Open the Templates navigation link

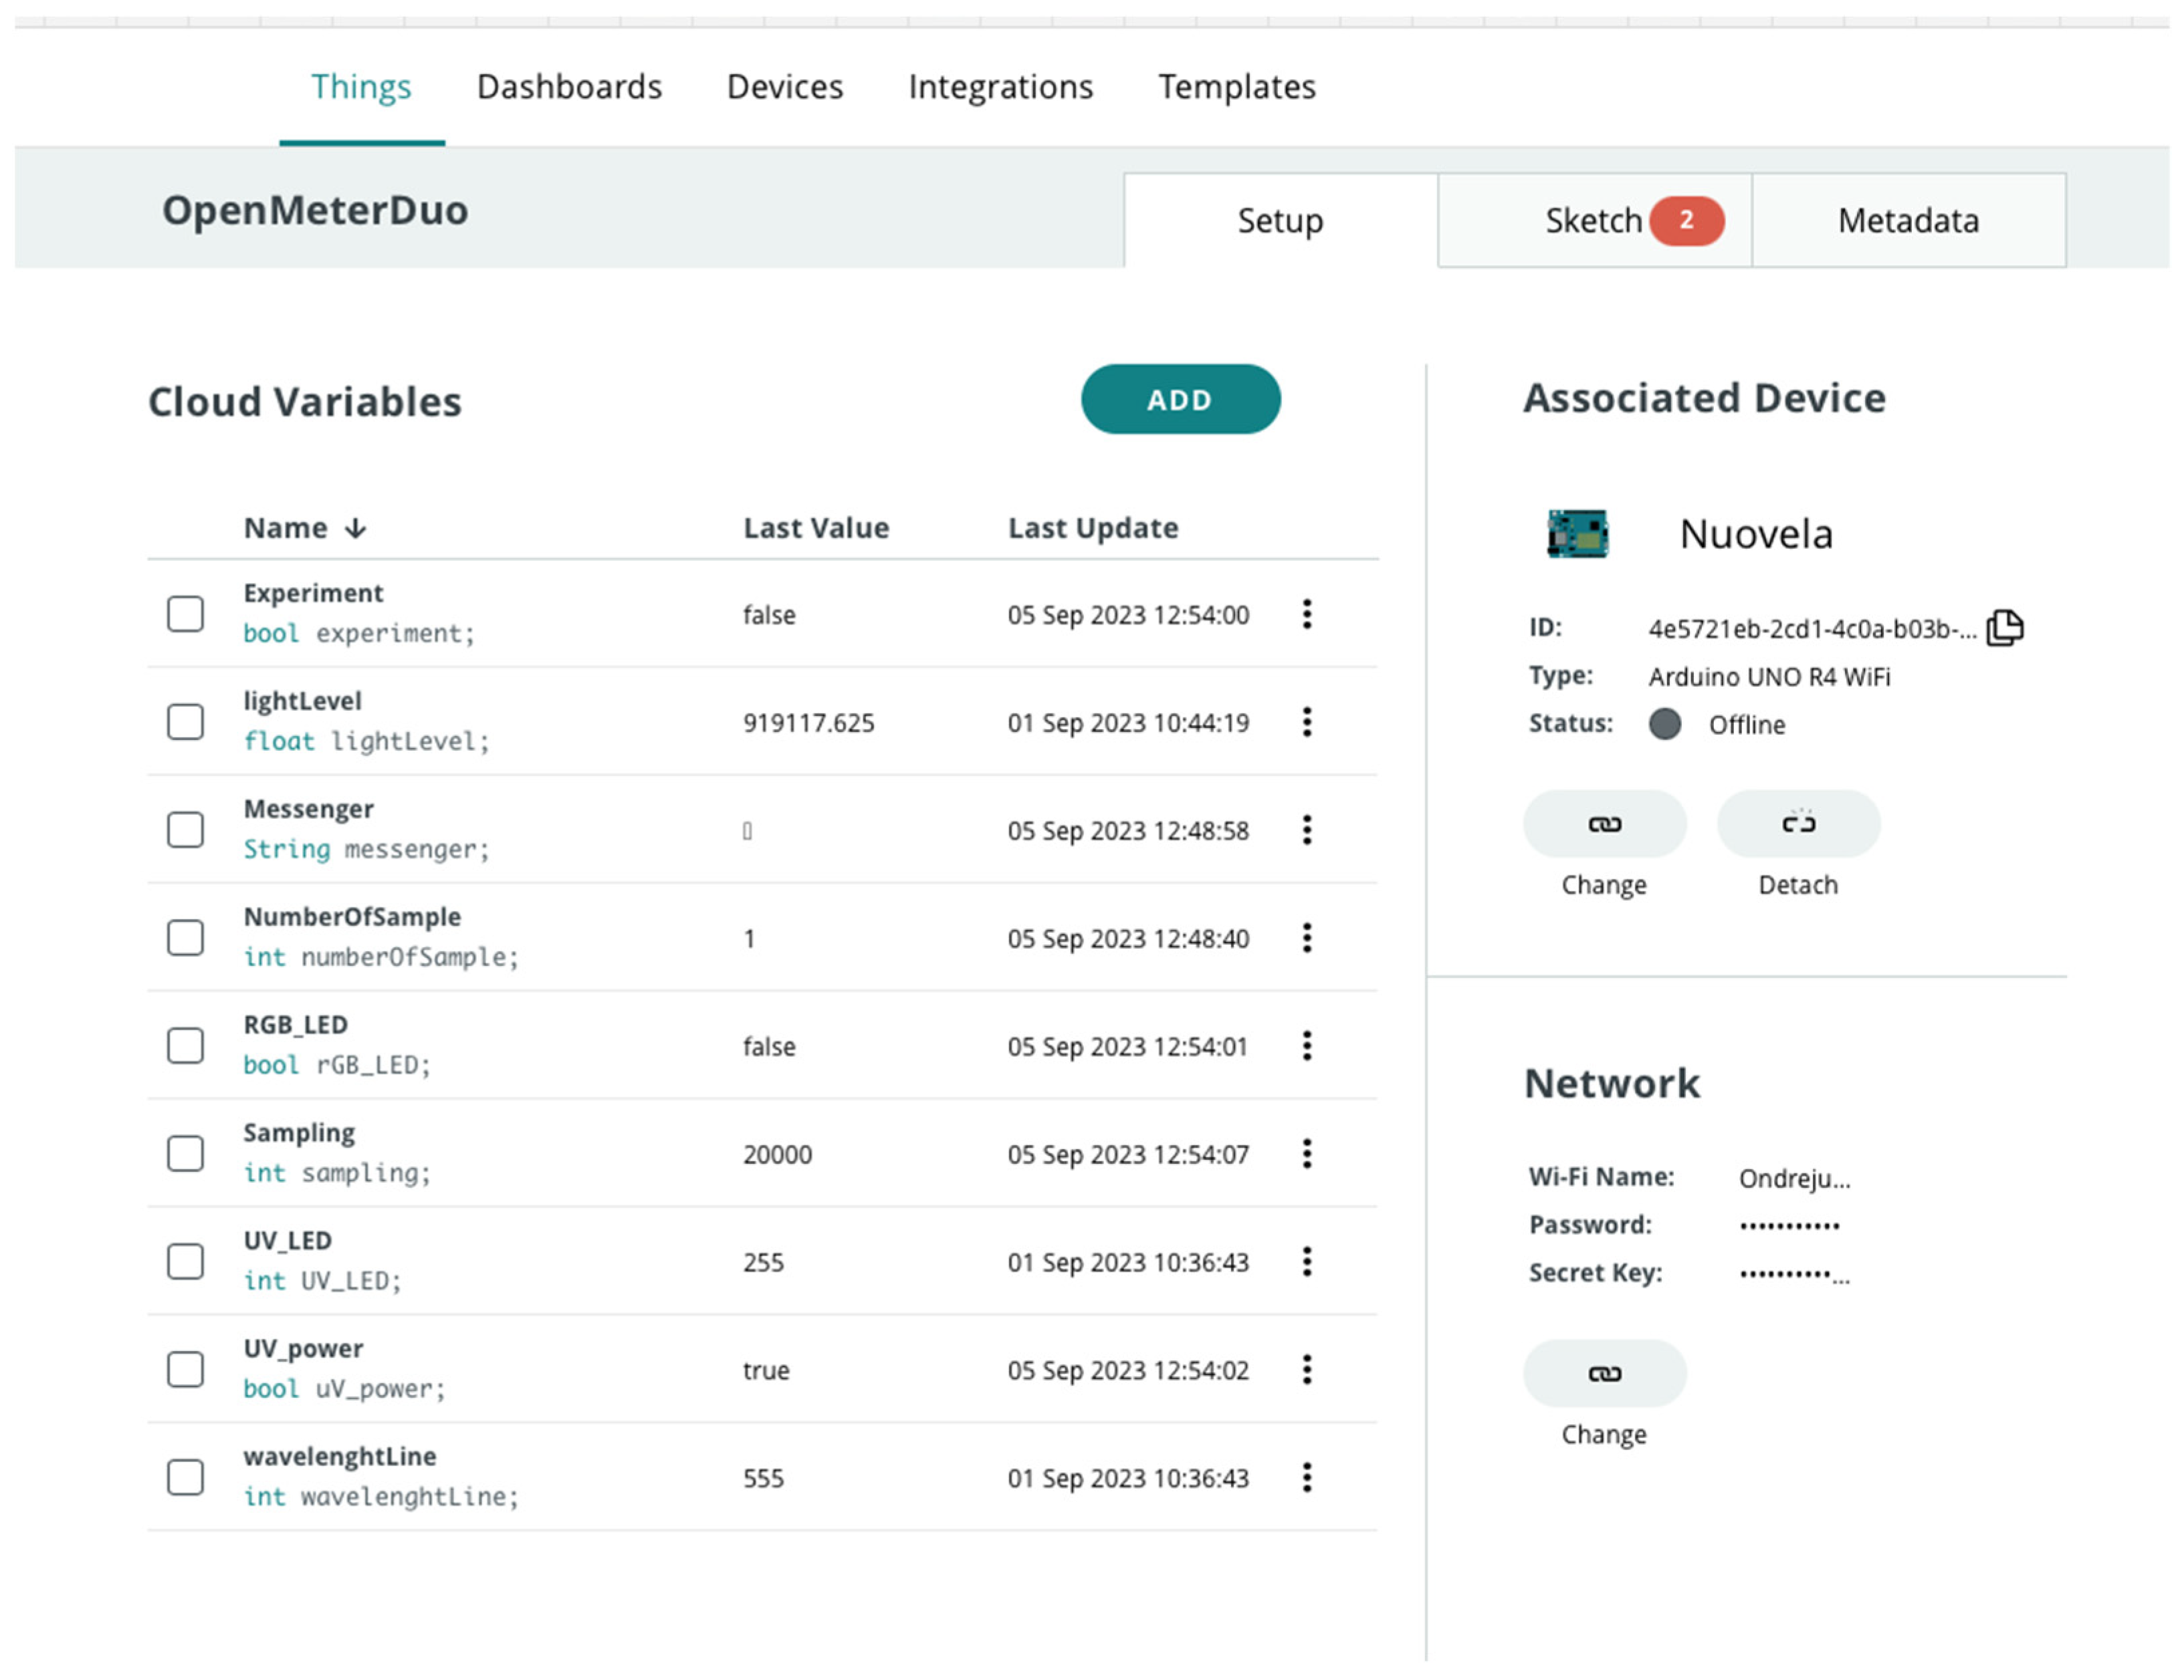pos(1236,87)
